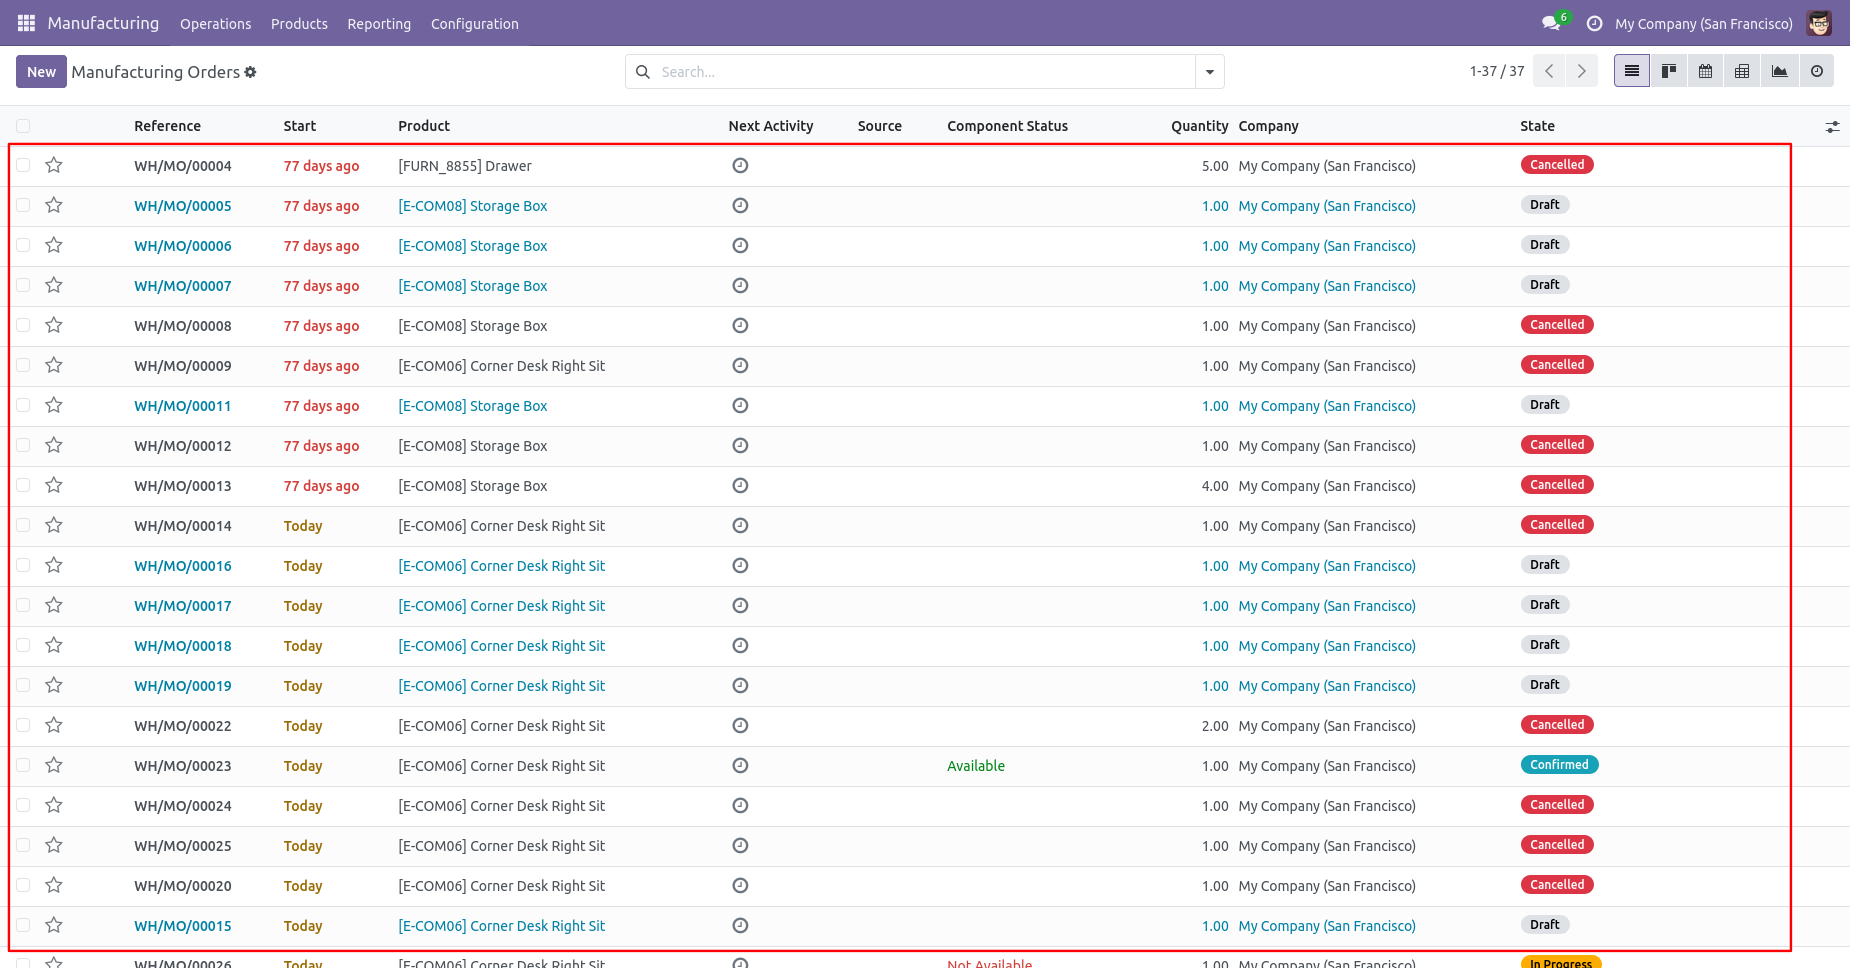Go to previous page of records
Screen dimensions: 1850x968
coord(1549,71)
